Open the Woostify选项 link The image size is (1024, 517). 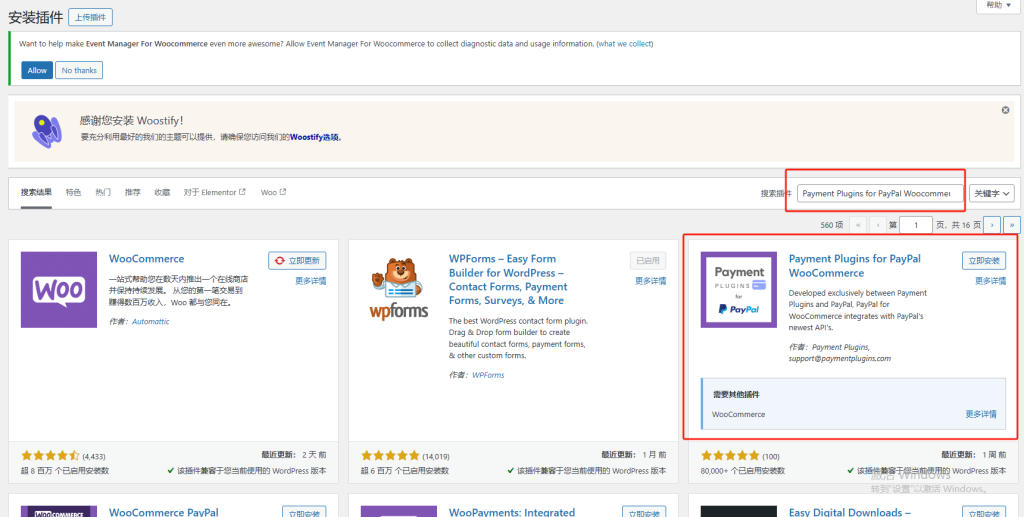pyautogui.click(x=315, y=137)
